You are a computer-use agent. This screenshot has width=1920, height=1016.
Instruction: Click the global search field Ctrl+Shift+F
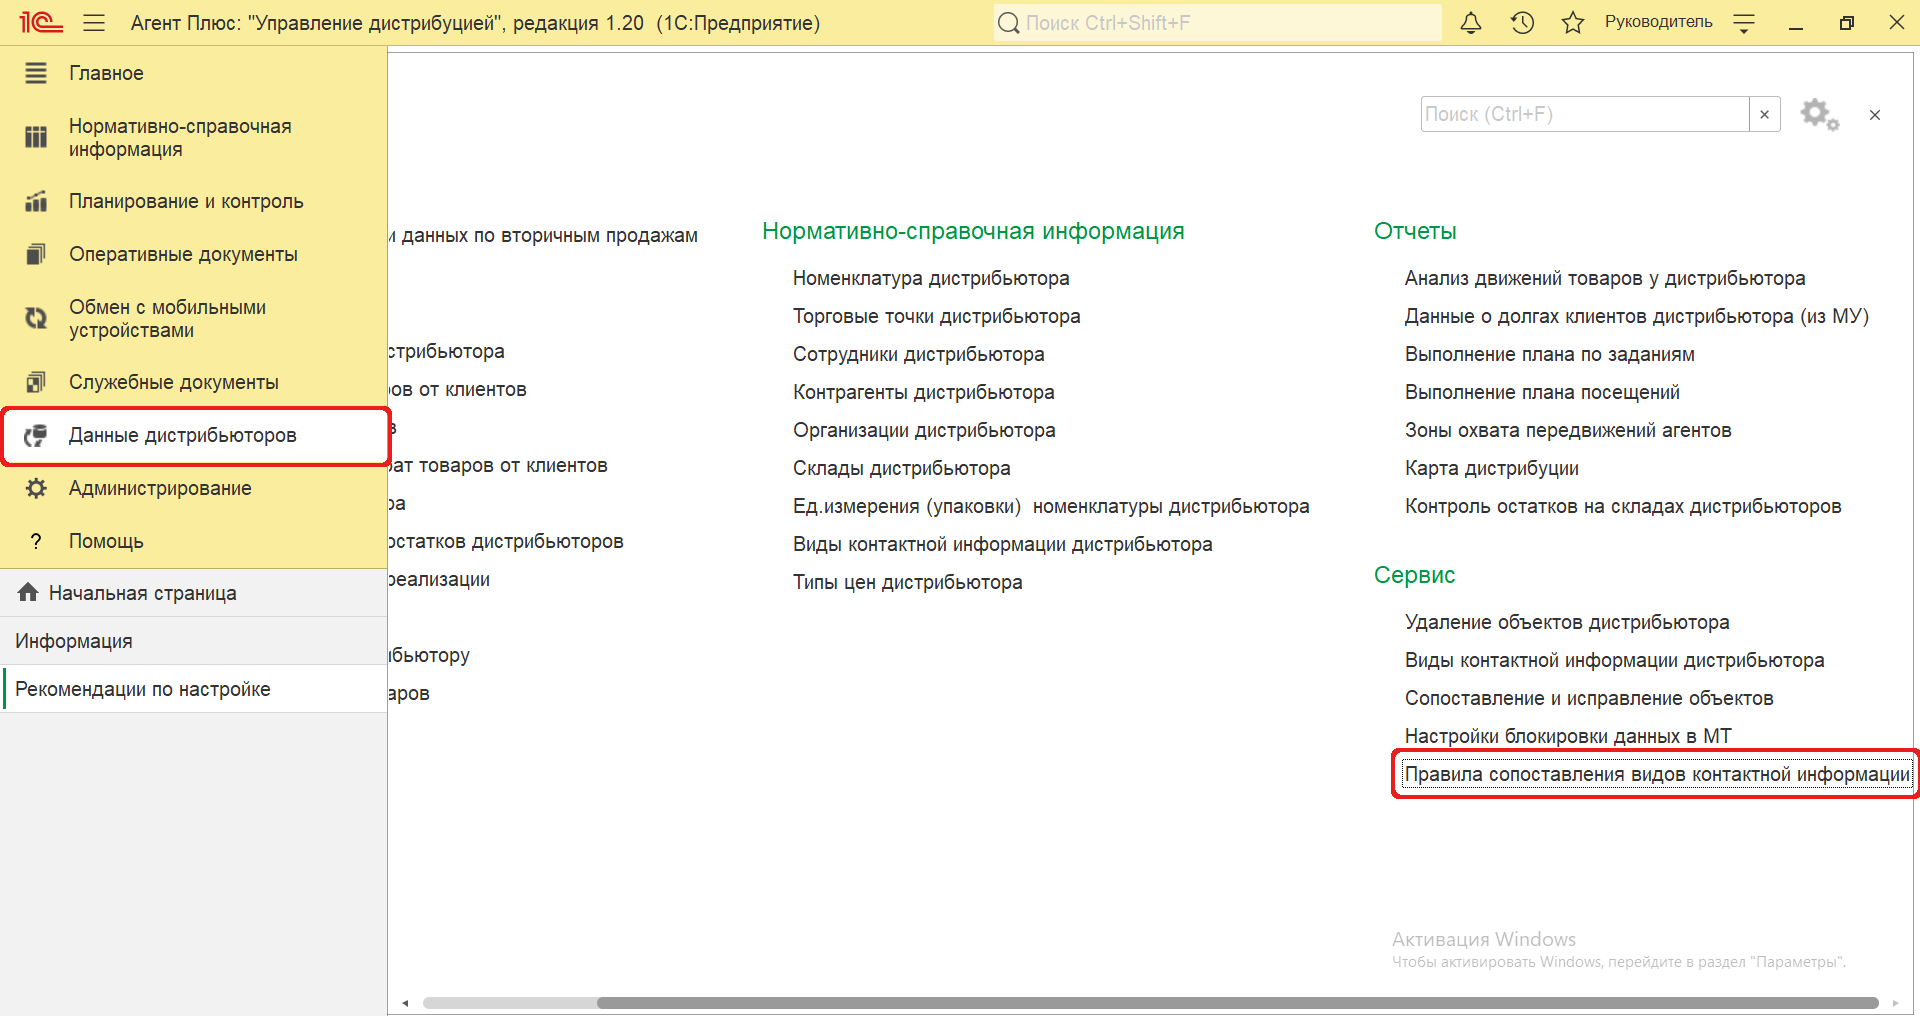click(x=1218, y=22)
